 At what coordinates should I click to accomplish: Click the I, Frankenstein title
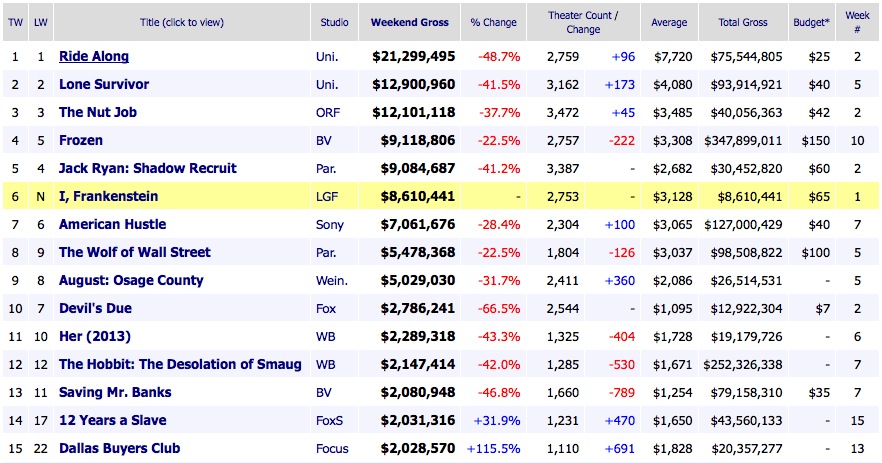click(108, 197)
